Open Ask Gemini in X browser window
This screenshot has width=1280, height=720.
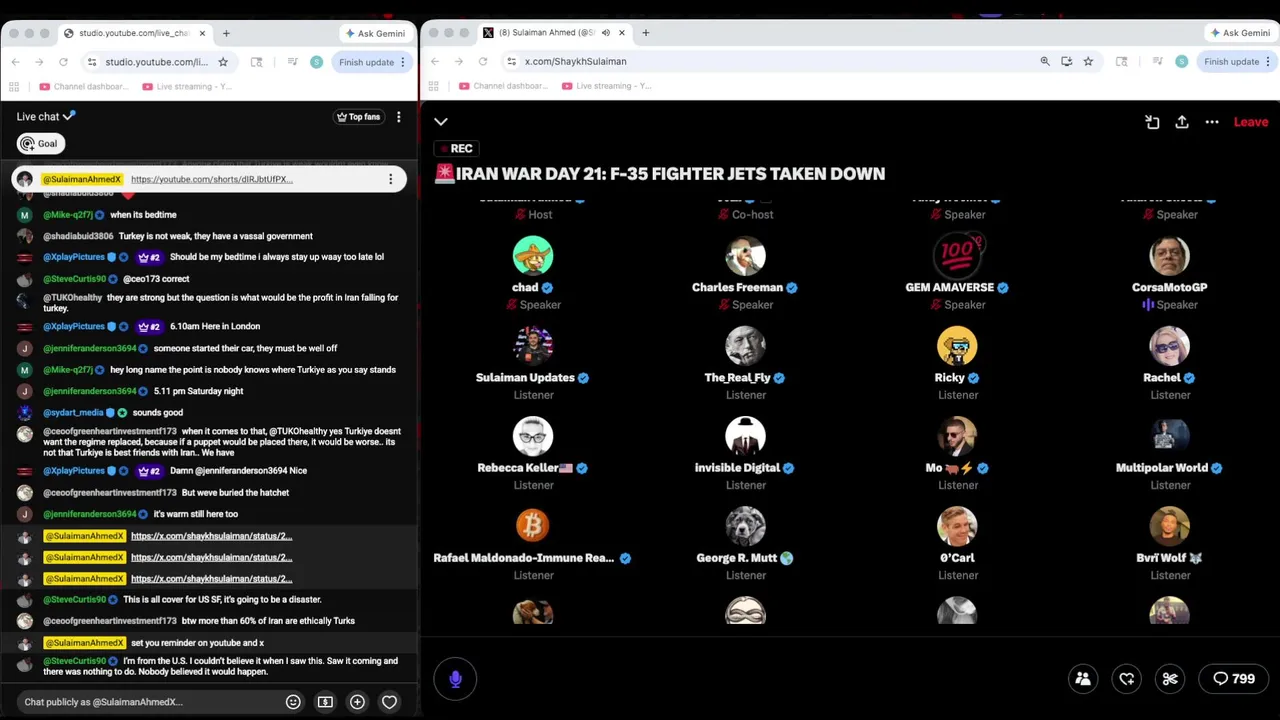tap(1240, 33)
